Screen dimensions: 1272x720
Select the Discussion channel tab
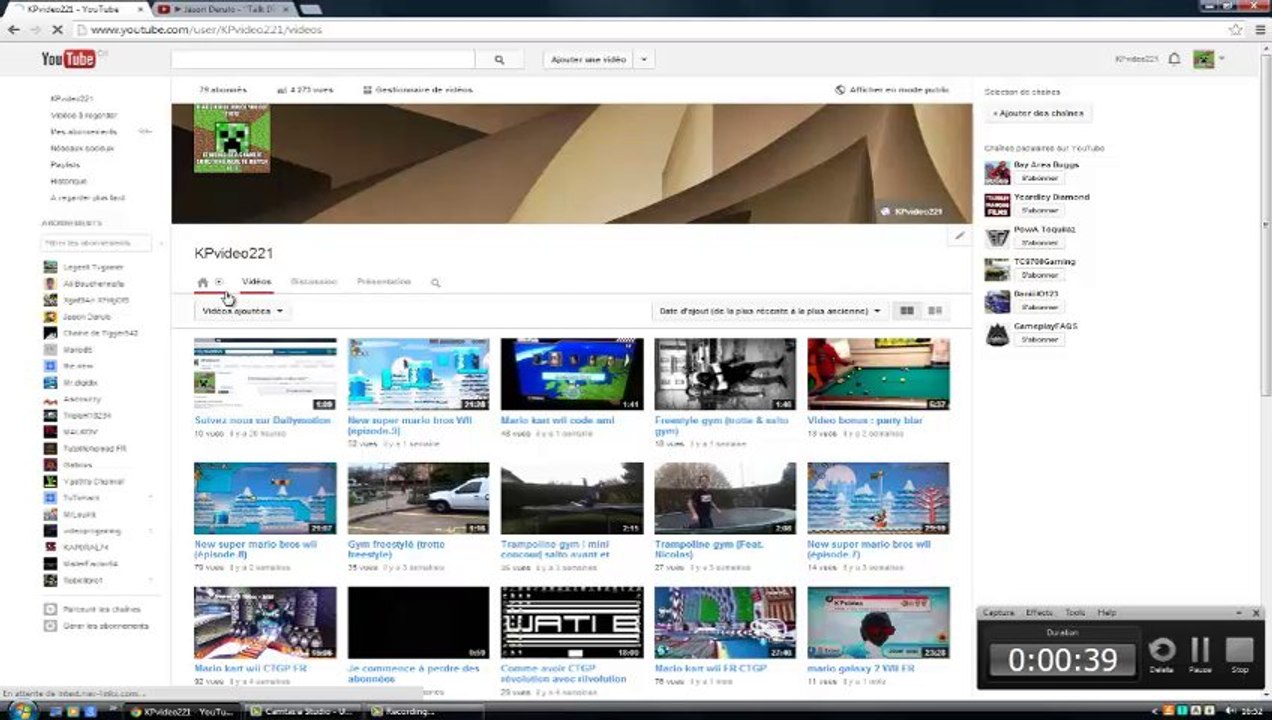coord(313,282)
